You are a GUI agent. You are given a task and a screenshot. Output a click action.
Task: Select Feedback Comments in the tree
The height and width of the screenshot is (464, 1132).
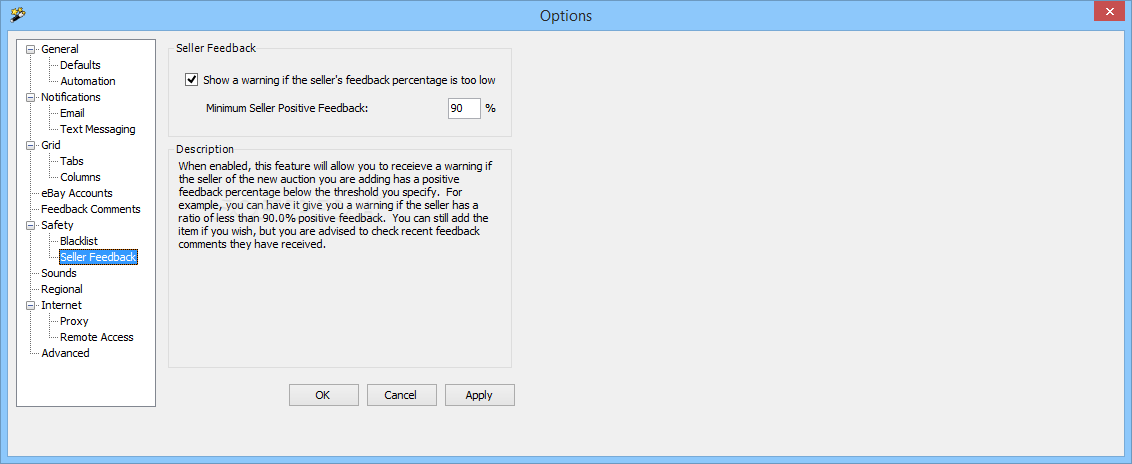tap(90, 209)
